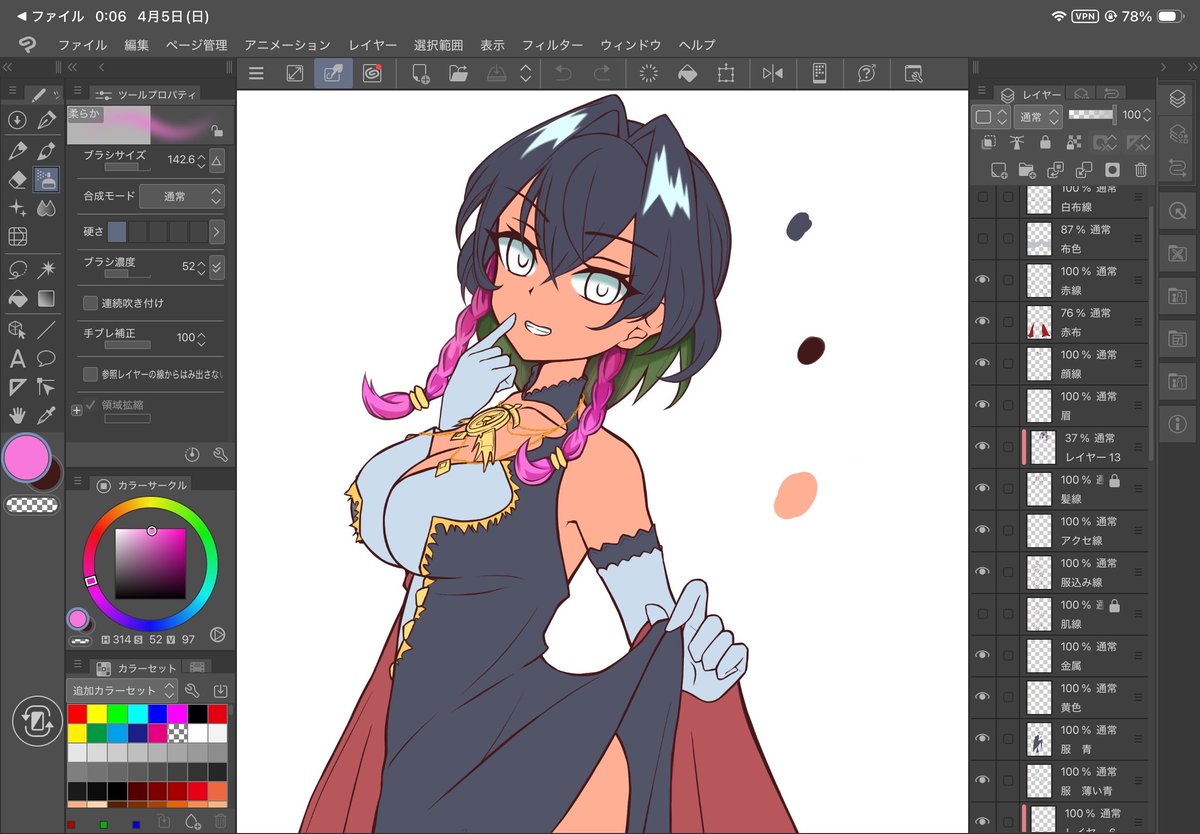
Task: Open ヘルプ menu
Action: (697, 45)
